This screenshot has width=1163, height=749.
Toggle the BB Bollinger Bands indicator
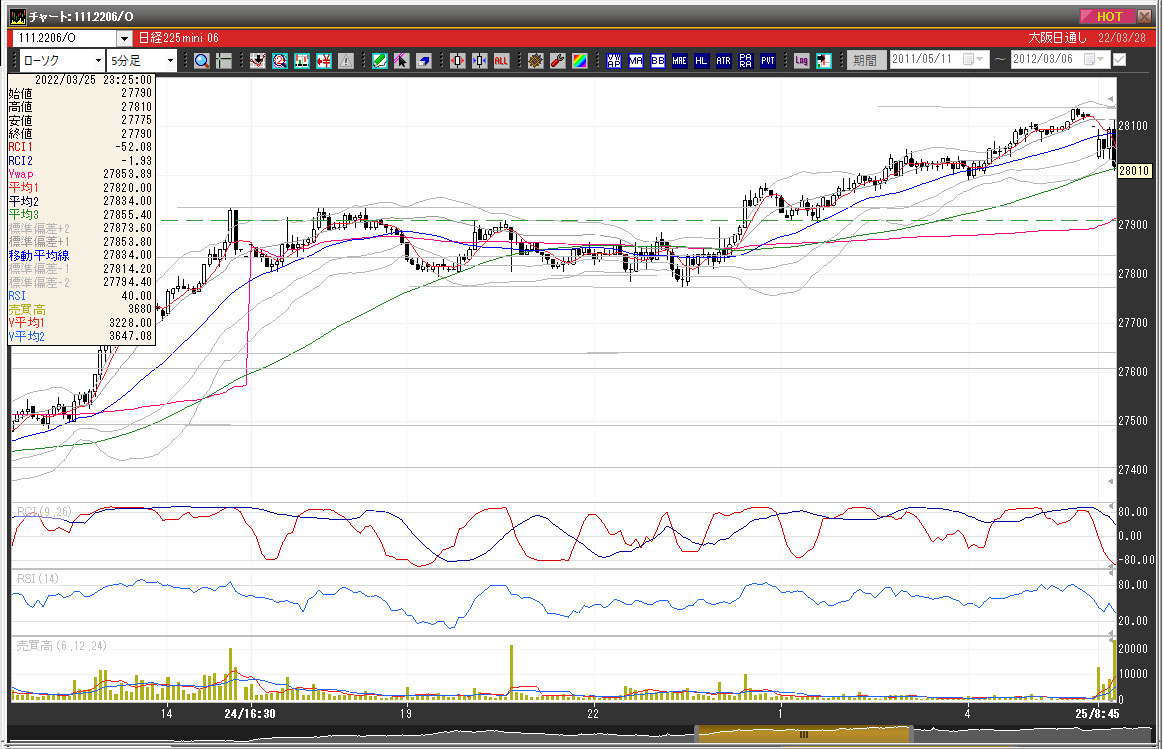657,61
